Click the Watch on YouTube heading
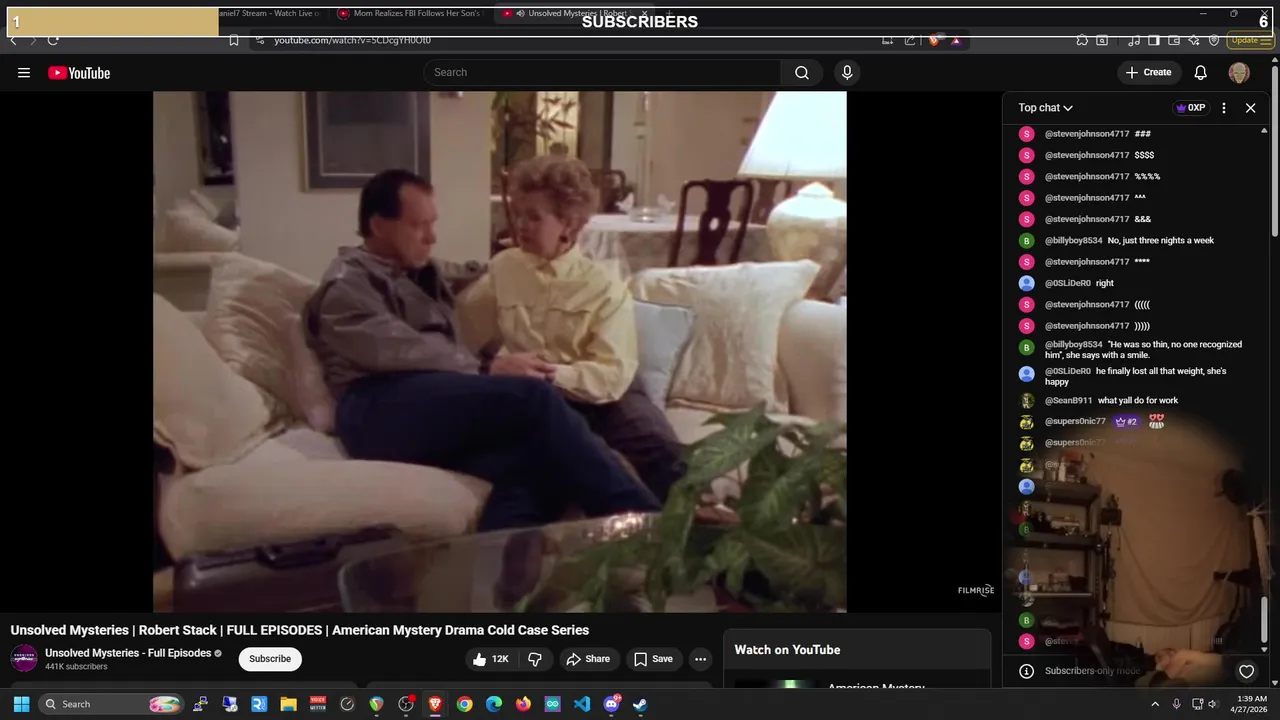The width and height of the screenshot is (1280, 720). (787, 650)
